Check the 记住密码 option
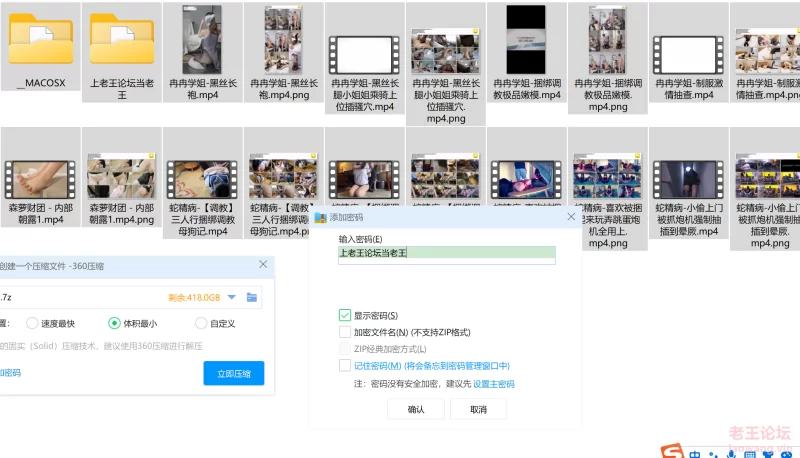800x458 pixels. pyautogui.click(x=345, y=366)
